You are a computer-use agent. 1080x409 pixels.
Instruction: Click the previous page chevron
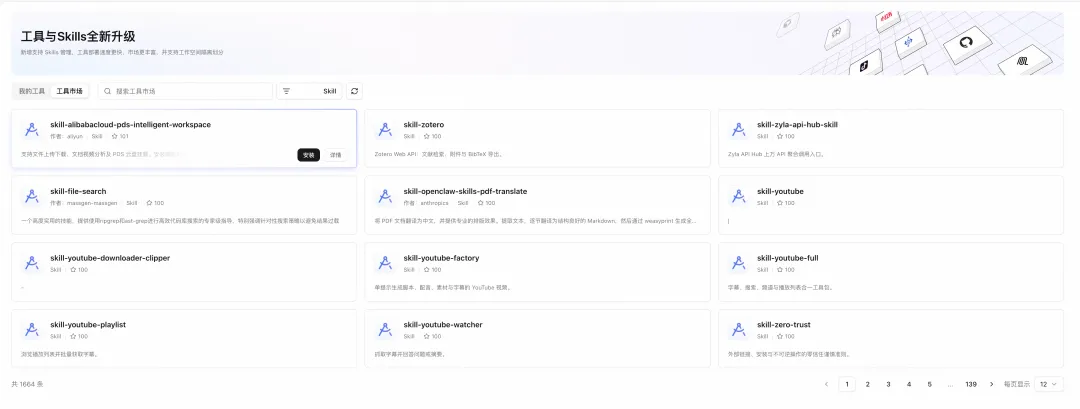point(827,384)
